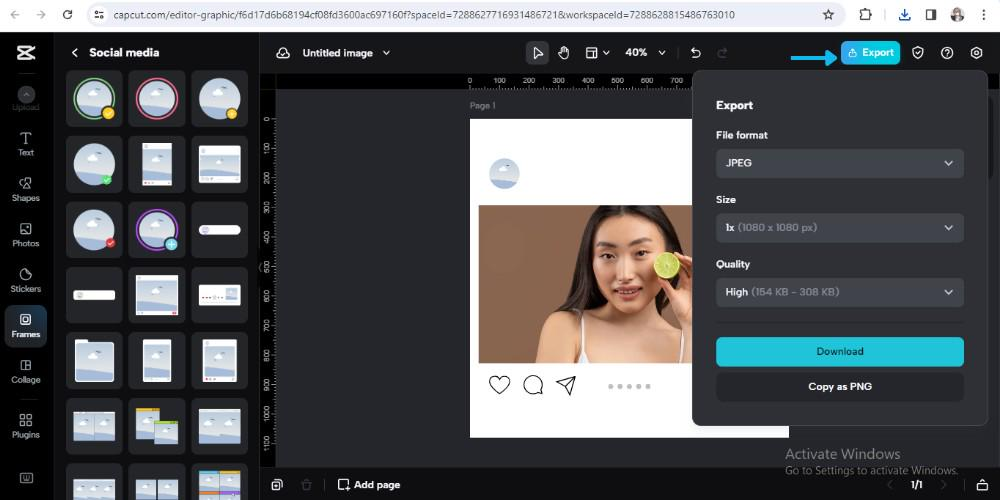Click Copy as PNG
The width and height of the screenshot is (1000, 500).
pyautogui.click(x=839, y=386)
